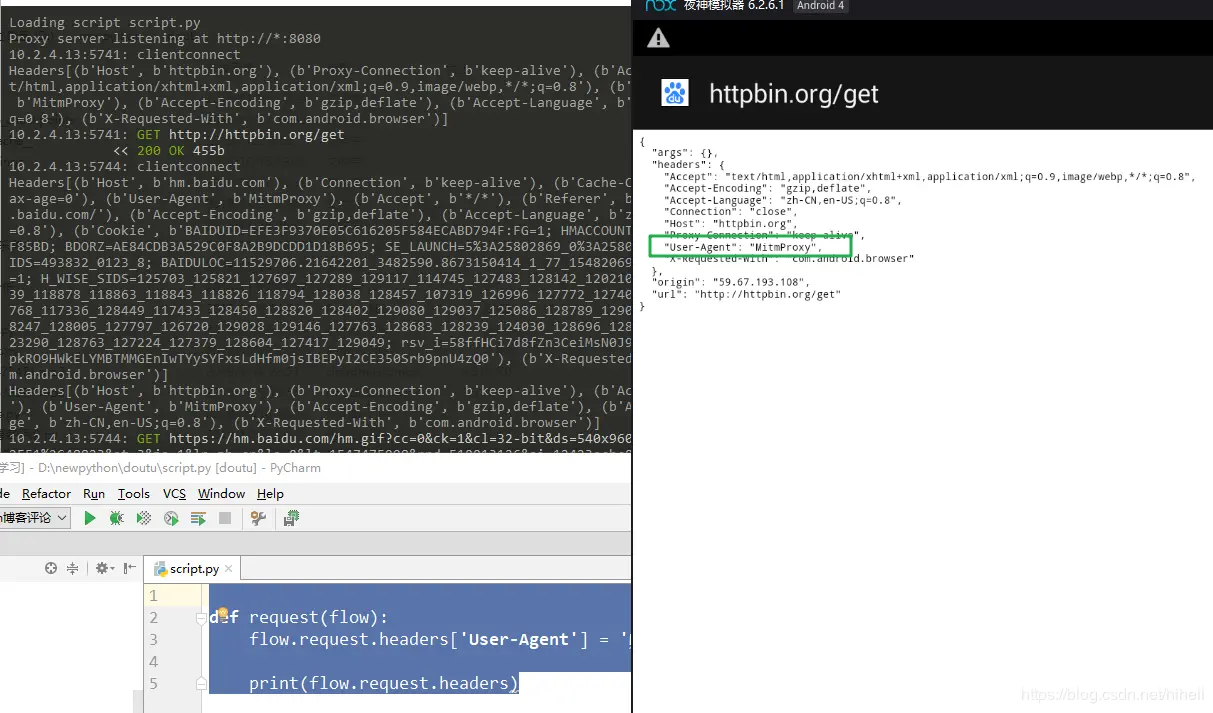Click the Nox logo in emulator title bar
Image resolution: width=1213 pixels, height=713 pixels.
660,5
